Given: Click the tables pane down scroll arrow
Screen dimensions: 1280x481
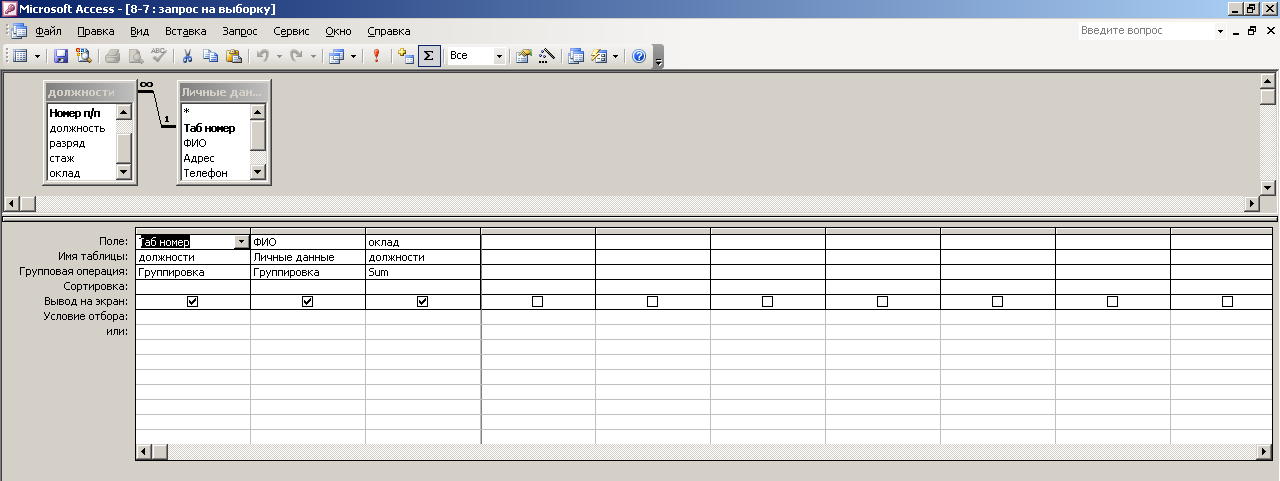Looking at the screenshot, I should click(x=1268, y=187).
